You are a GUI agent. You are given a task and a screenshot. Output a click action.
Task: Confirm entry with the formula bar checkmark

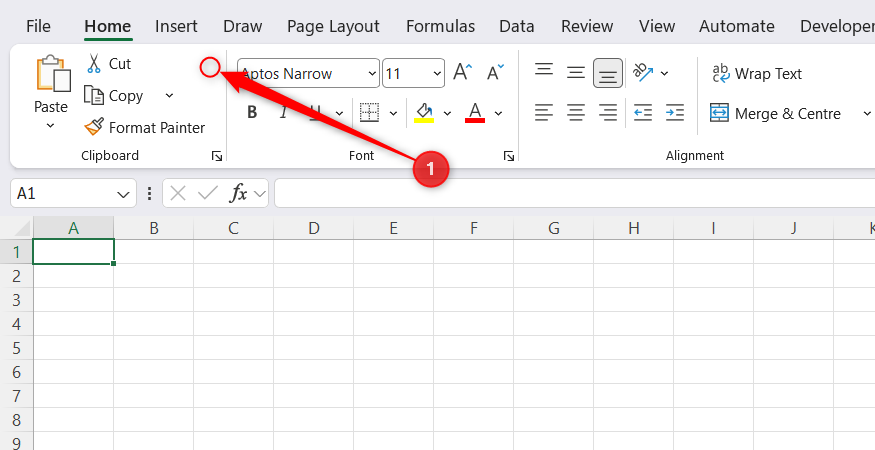click(208, 194)
